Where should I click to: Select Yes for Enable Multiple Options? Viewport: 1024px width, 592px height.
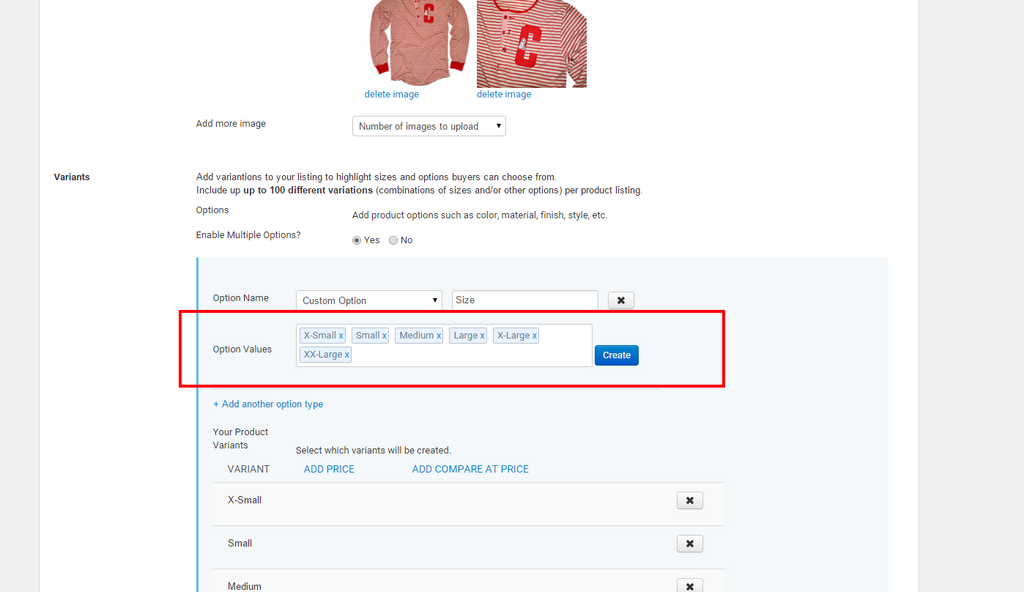357,240
